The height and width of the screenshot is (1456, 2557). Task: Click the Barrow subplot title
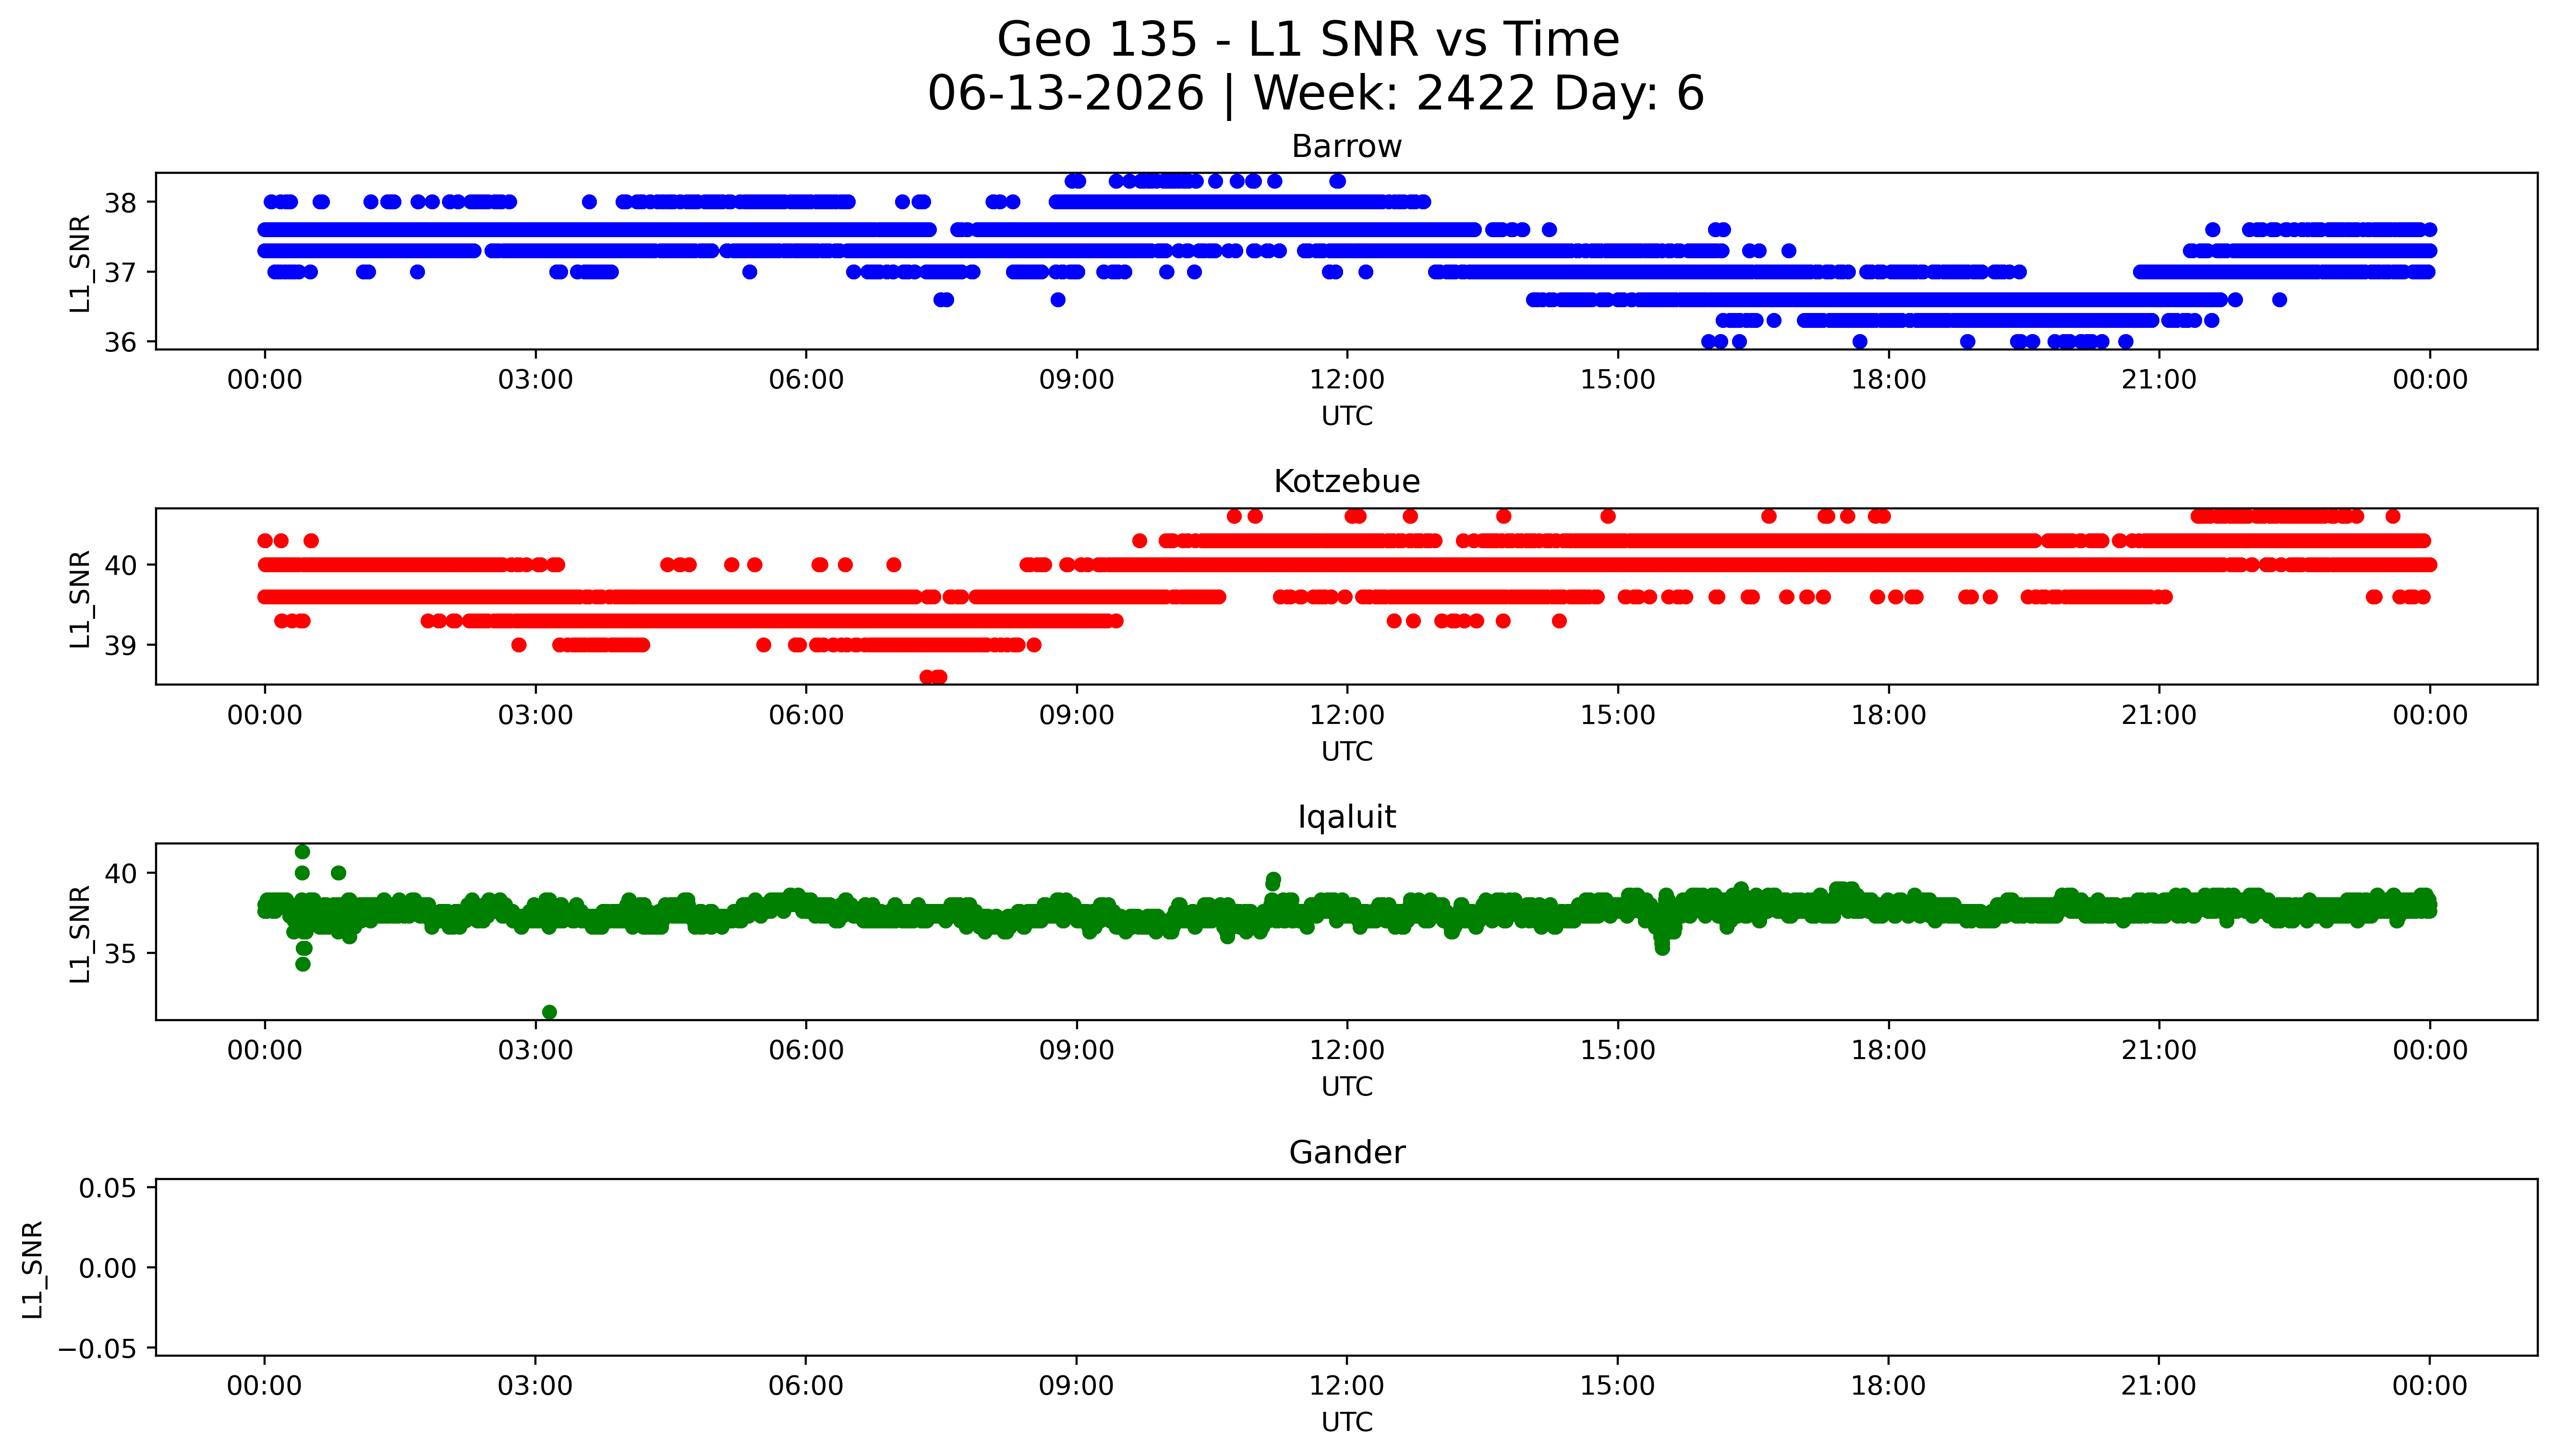[x=1346, y=147]
